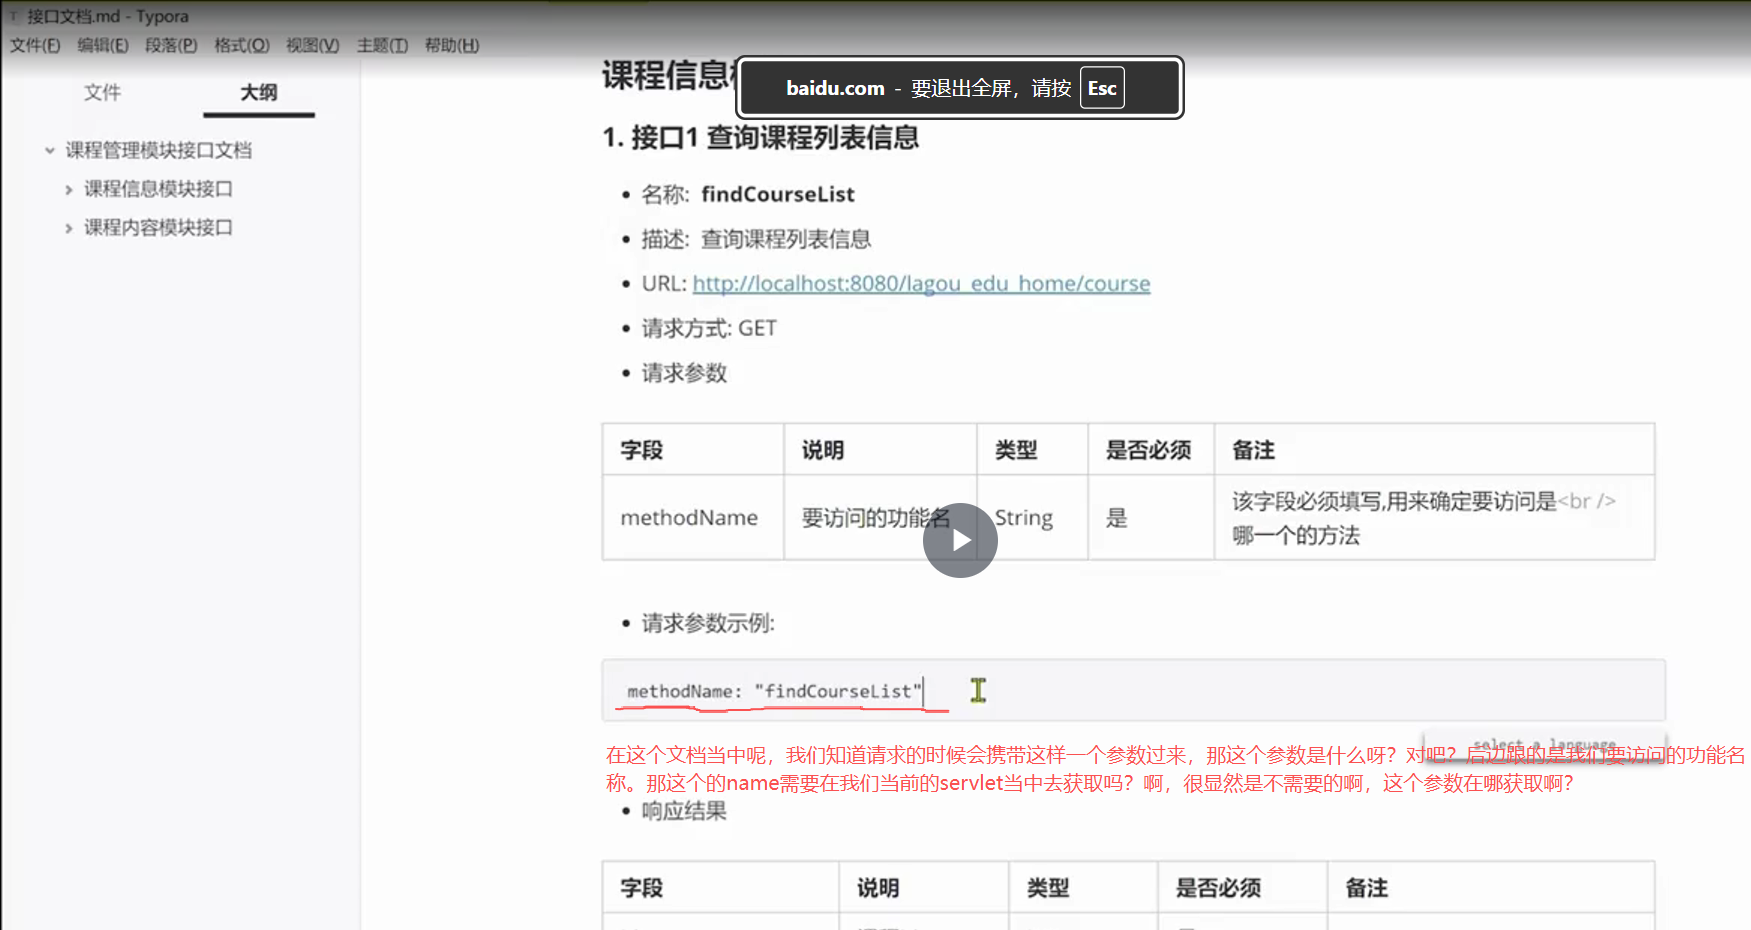Open the 帮助(H) menu
The image size is (1751, 930).
click(452, 45)
